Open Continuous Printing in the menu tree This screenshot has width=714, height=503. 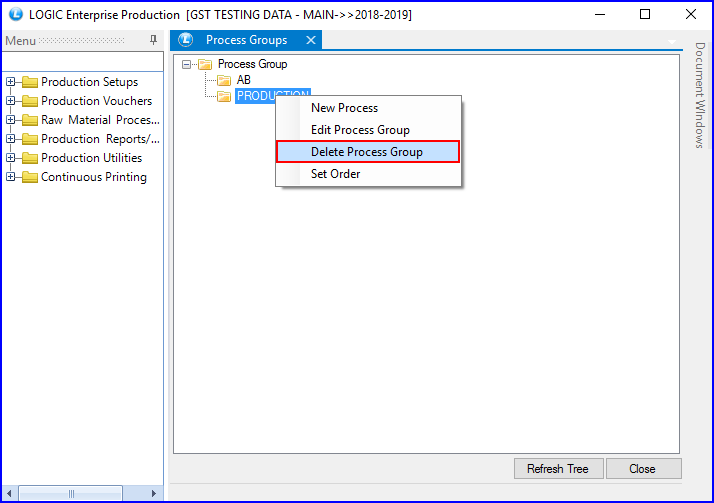pos(94,177)
